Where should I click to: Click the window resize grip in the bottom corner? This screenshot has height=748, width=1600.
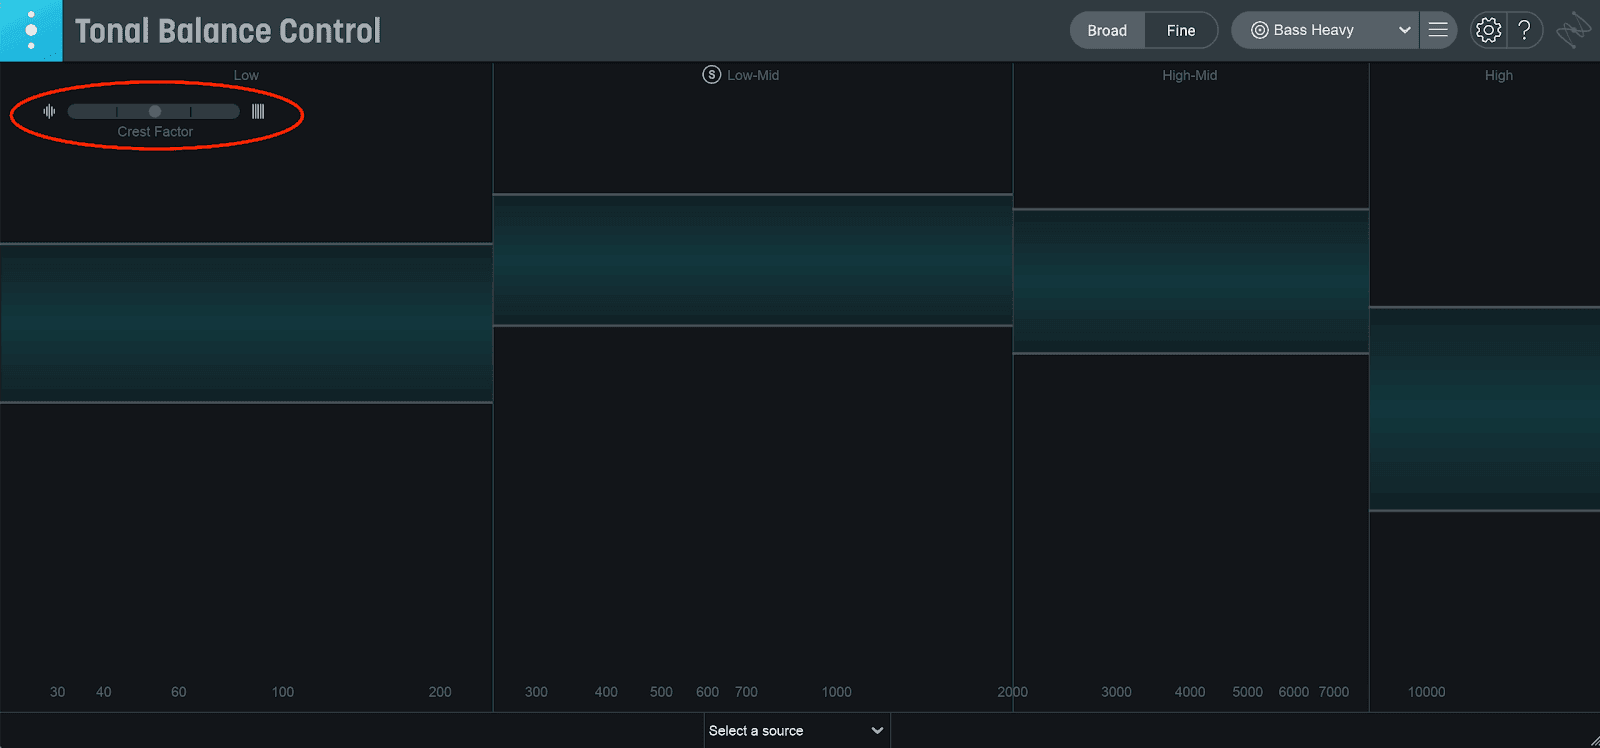coord(1593,741)
